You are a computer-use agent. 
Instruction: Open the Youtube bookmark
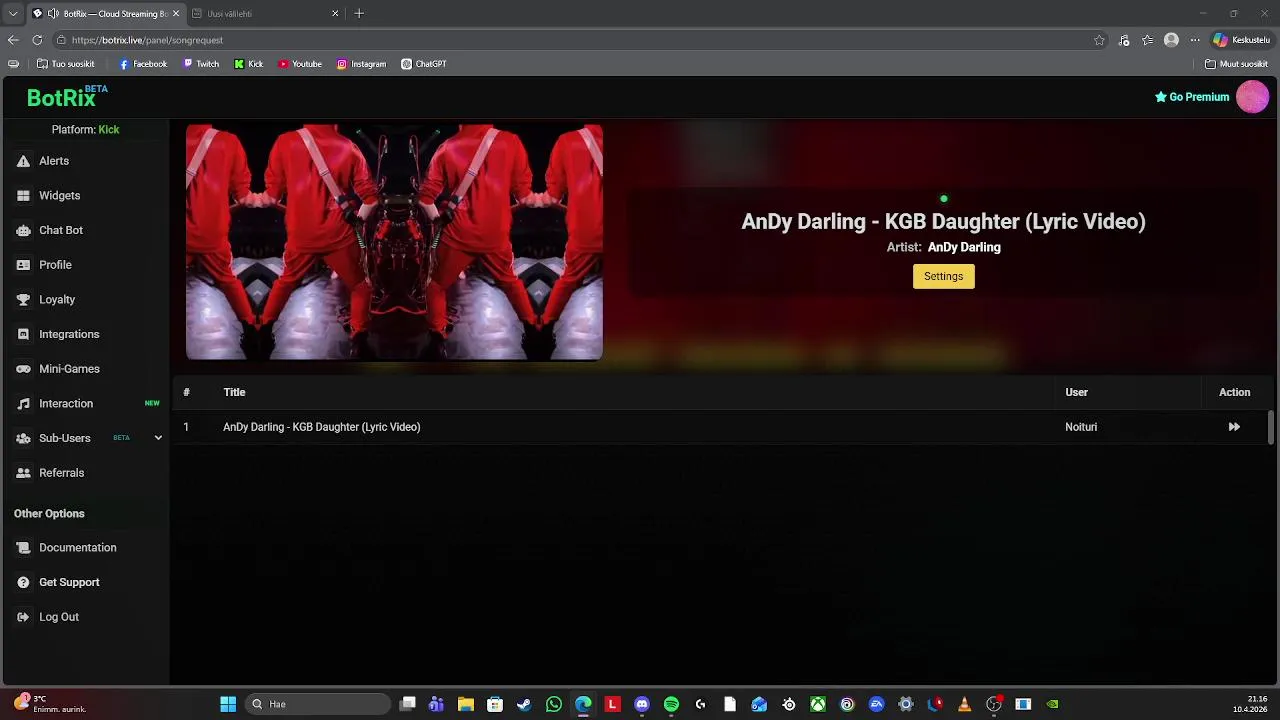click(x=300, y=64)
